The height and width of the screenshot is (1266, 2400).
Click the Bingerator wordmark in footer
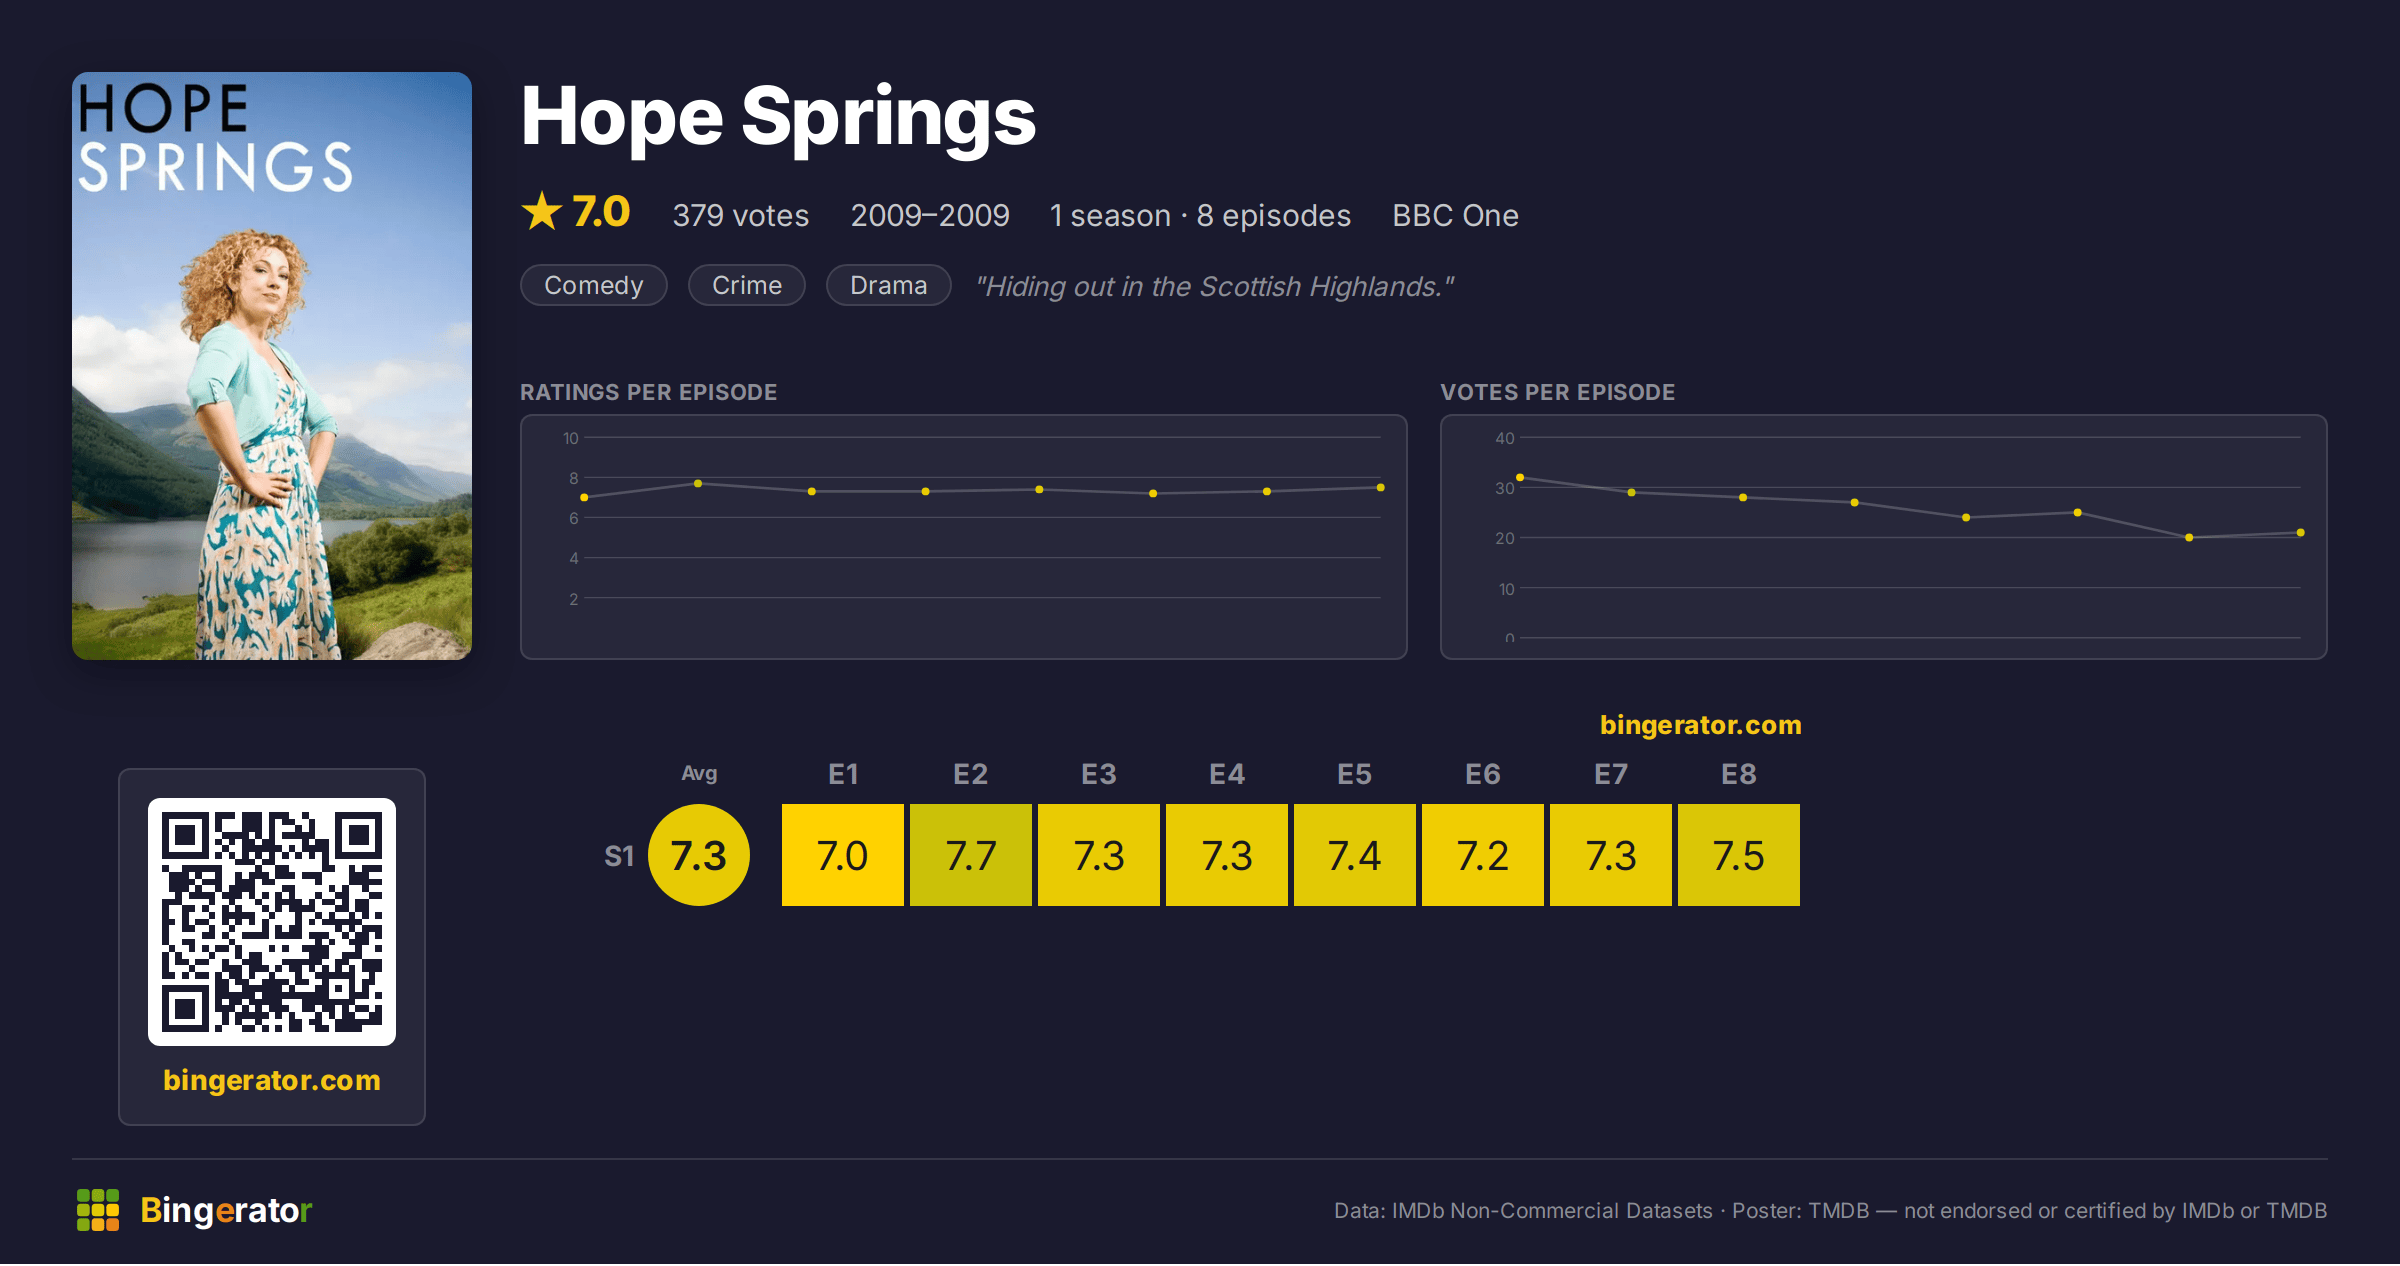point(226,1210)
